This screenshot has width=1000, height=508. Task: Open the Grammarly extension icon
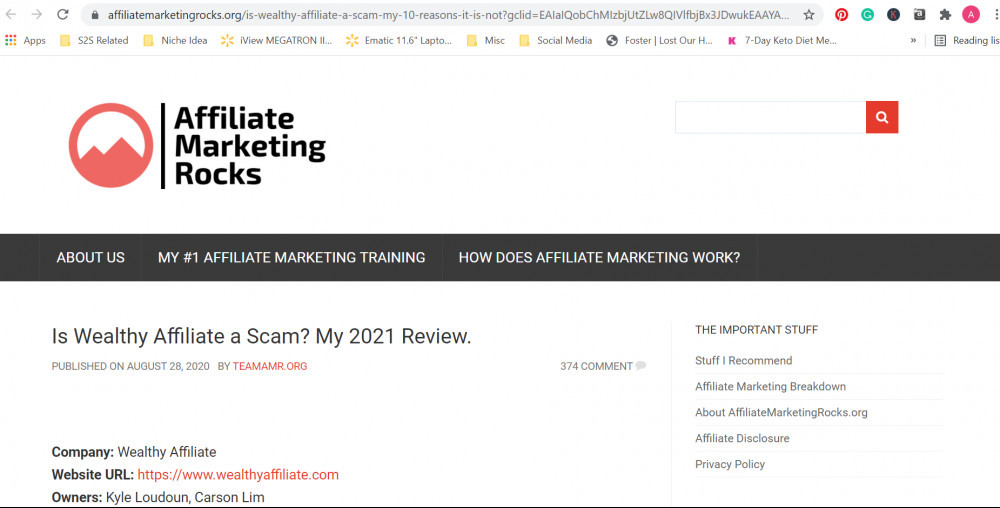(867, 15)
